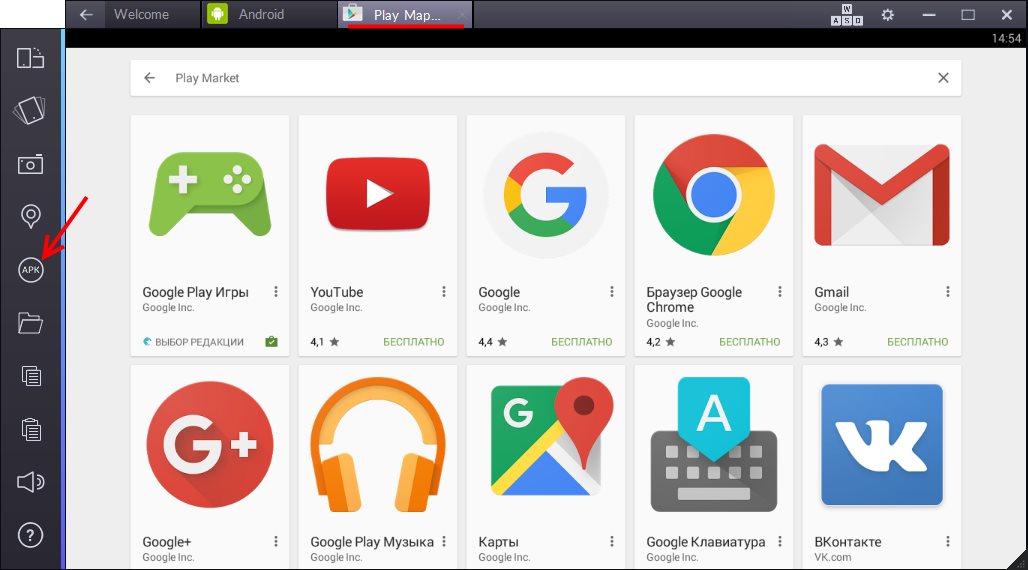Open the Google Клавиатура keyboard icon

(713, 445)
